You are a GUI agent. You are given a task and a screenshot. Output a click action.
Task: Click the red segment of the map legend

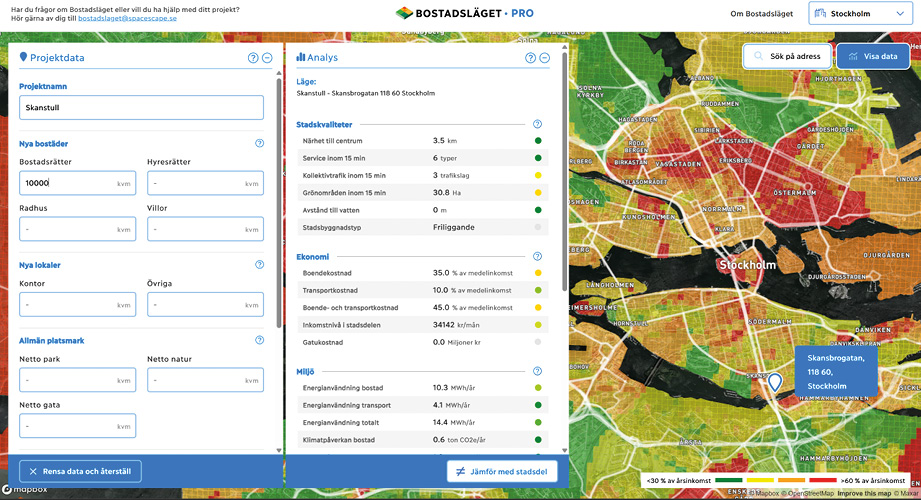click(821, 481)
